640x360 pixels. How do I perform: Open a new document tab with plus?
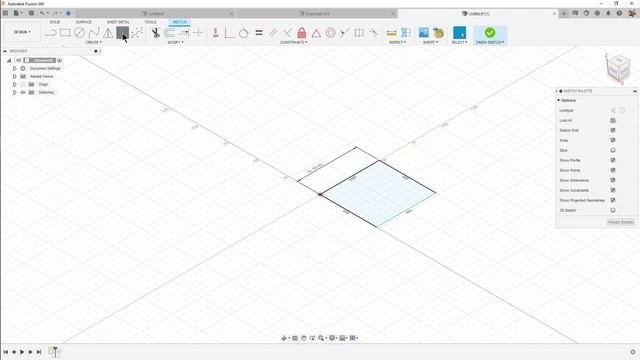click(564, 13)
